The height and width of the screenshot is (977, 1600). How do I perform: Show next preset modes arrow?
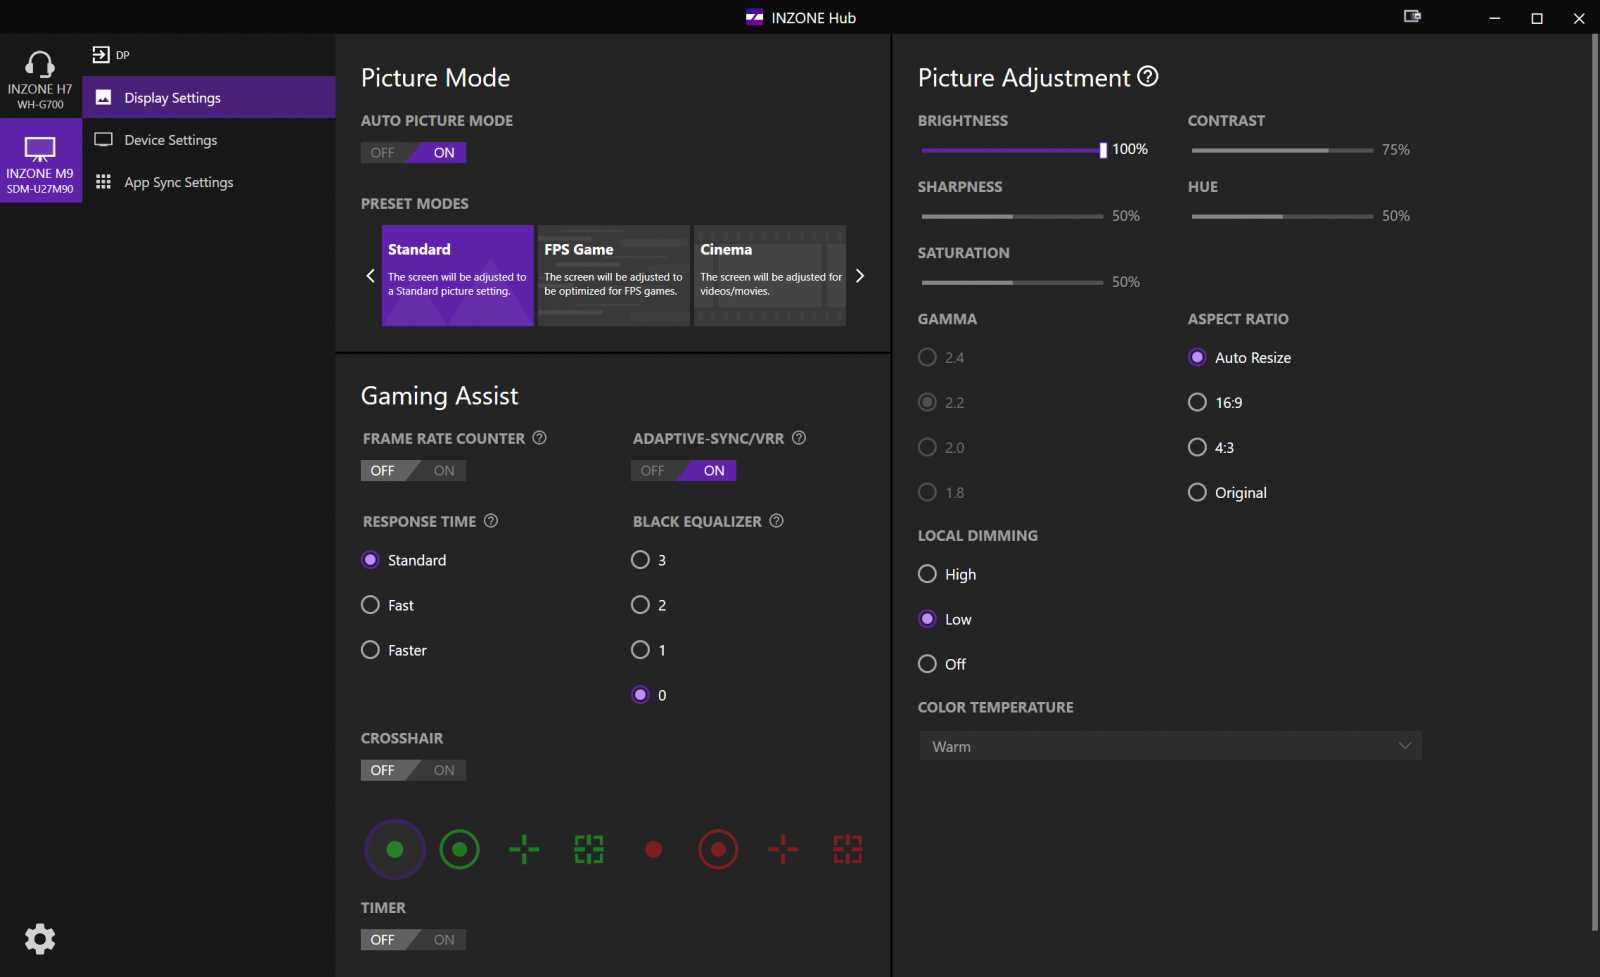tap(860, 276)
